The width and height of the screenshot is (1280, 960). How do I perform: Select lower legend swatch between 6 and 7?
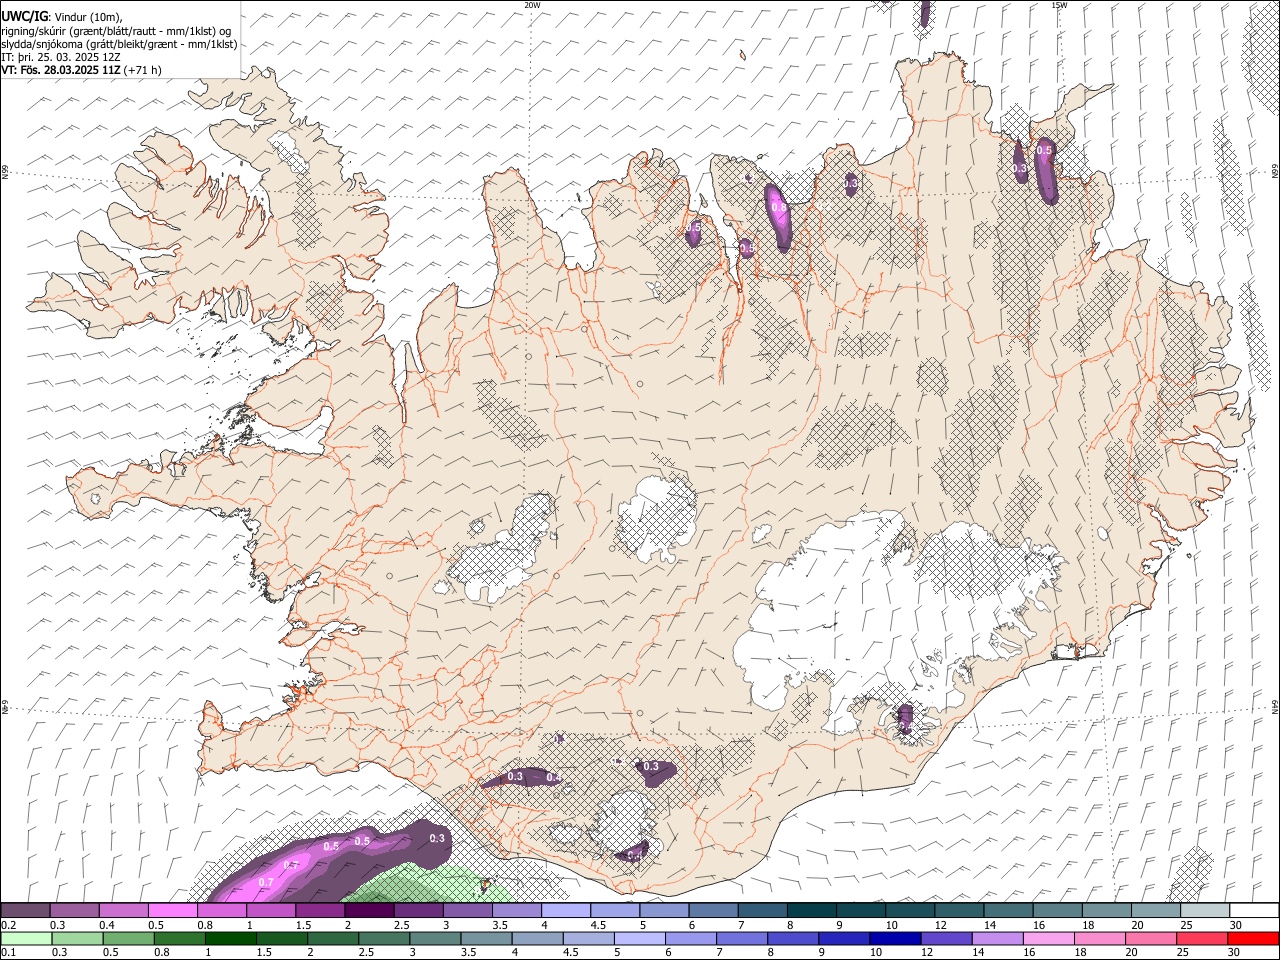point(689,939)
